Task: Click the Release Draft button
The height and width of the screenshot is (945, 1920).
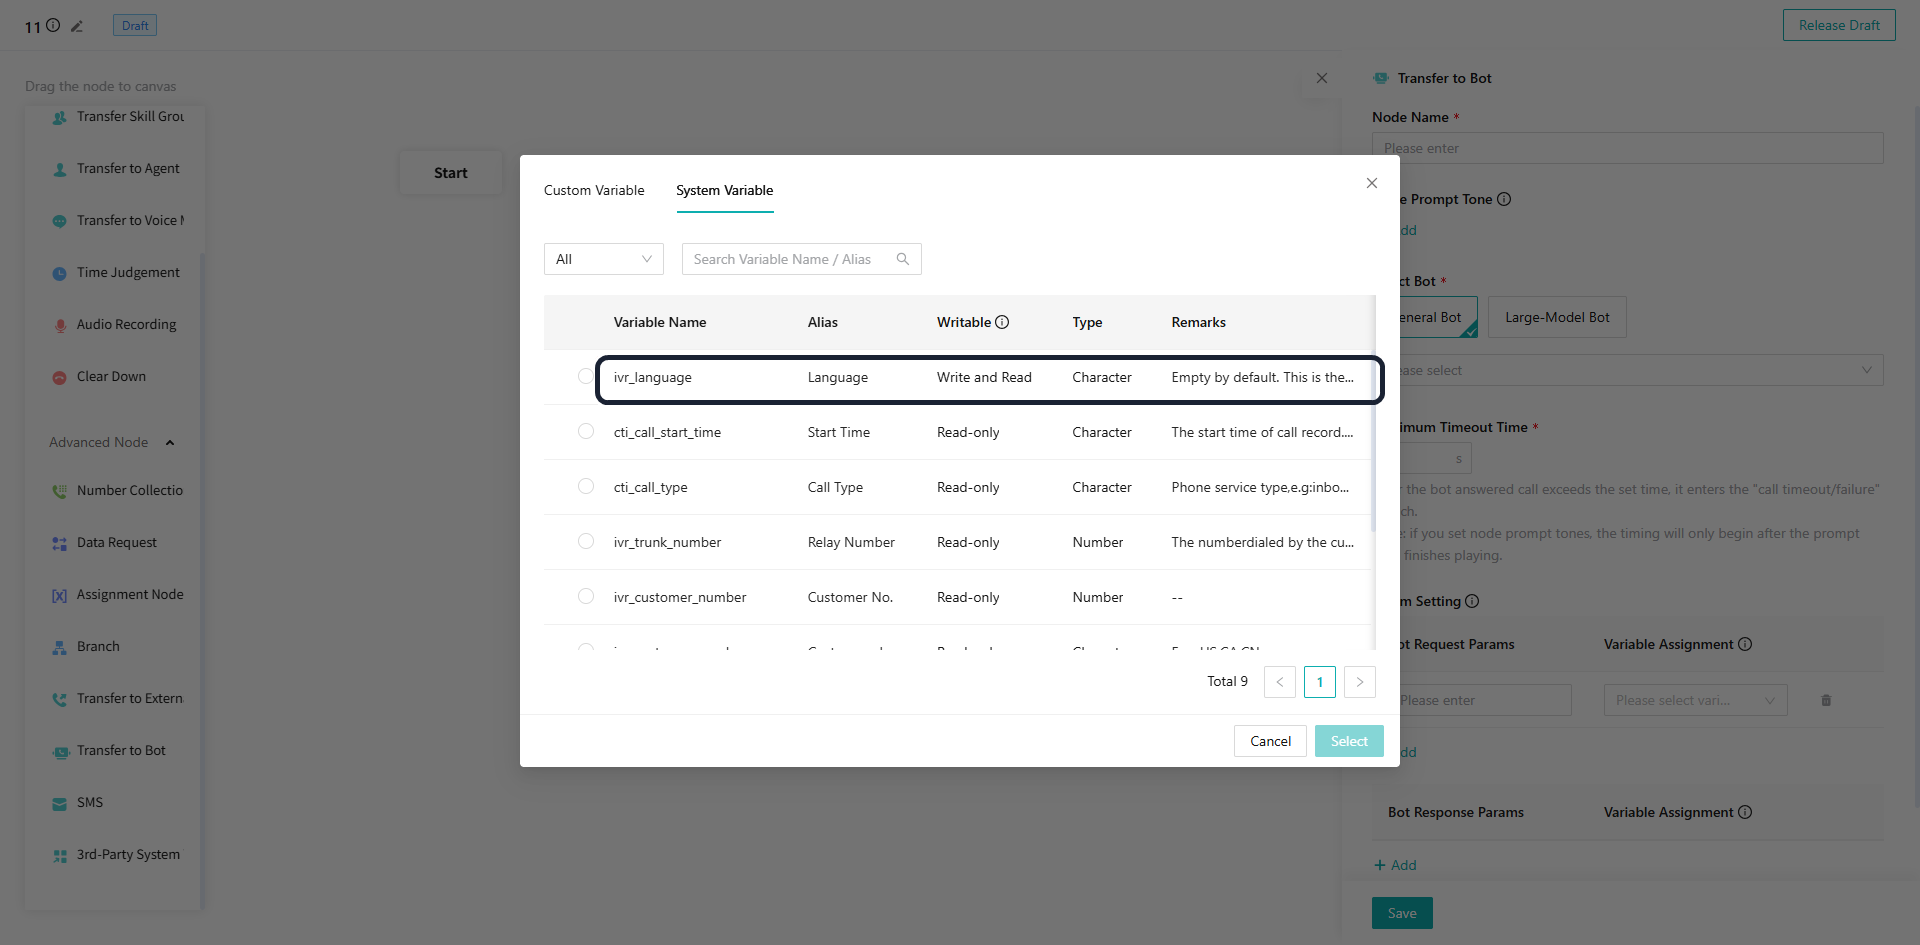Action: click(x=1839, y=25)
